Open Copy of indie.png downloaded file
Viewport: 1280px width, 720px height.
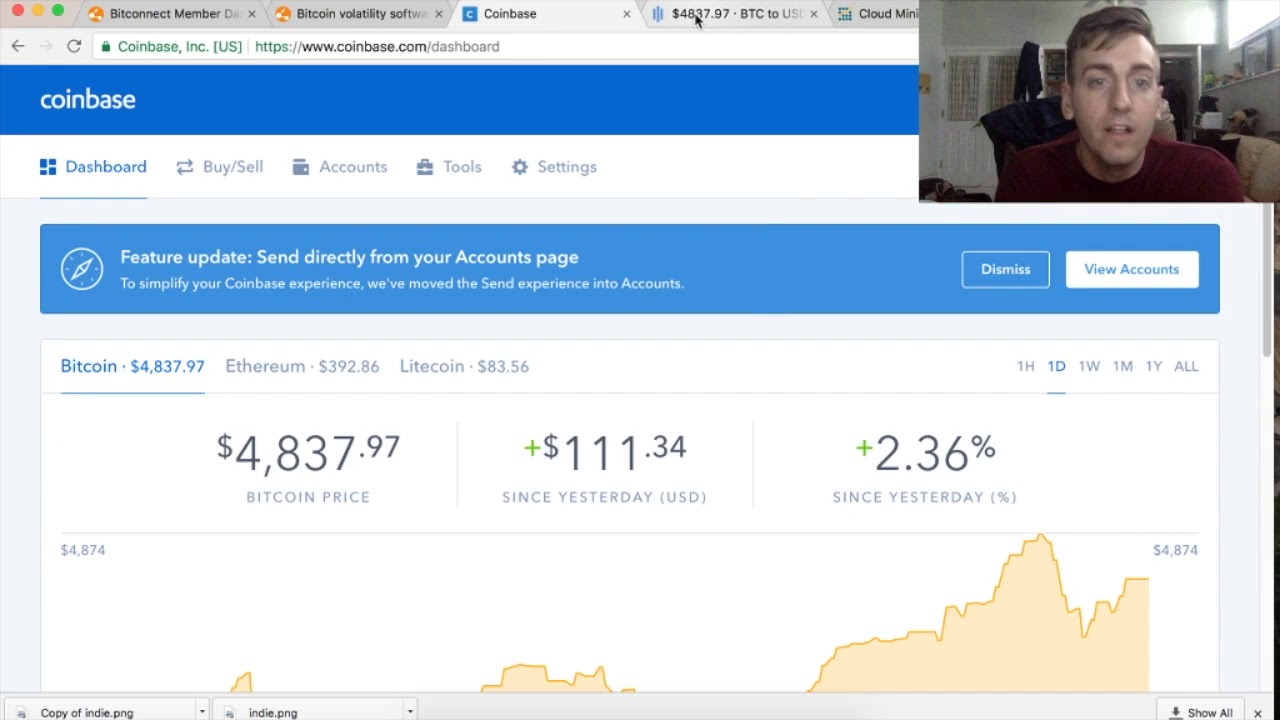click(x=86, y=712)
